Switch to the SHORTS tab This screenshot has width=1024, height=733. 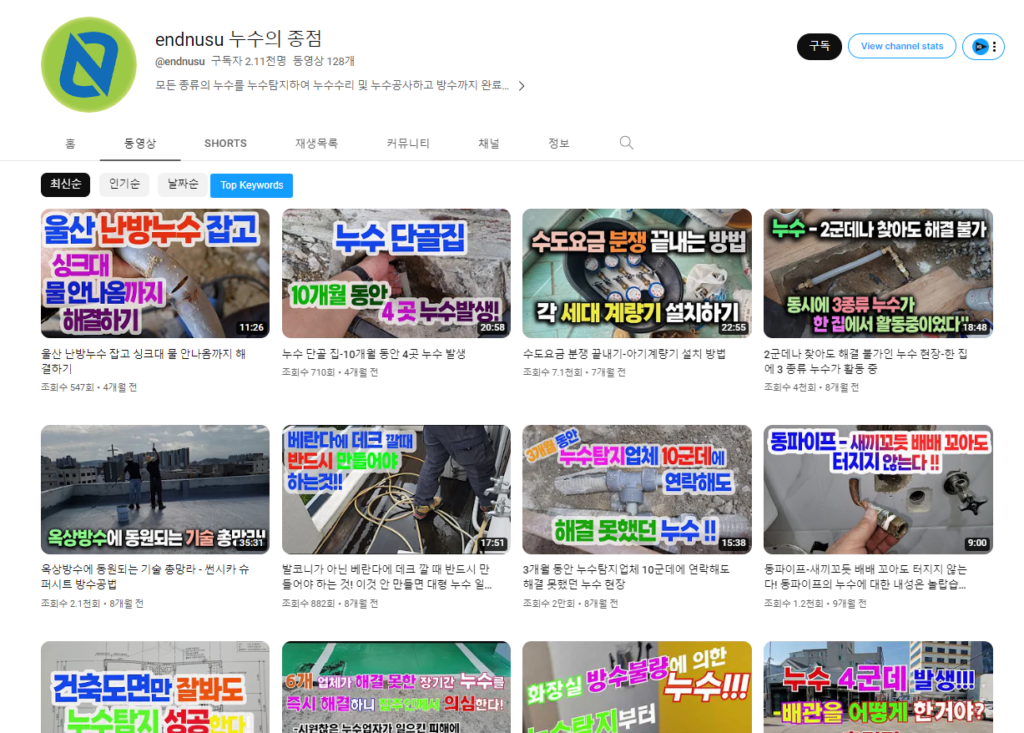tap(225, 143)
